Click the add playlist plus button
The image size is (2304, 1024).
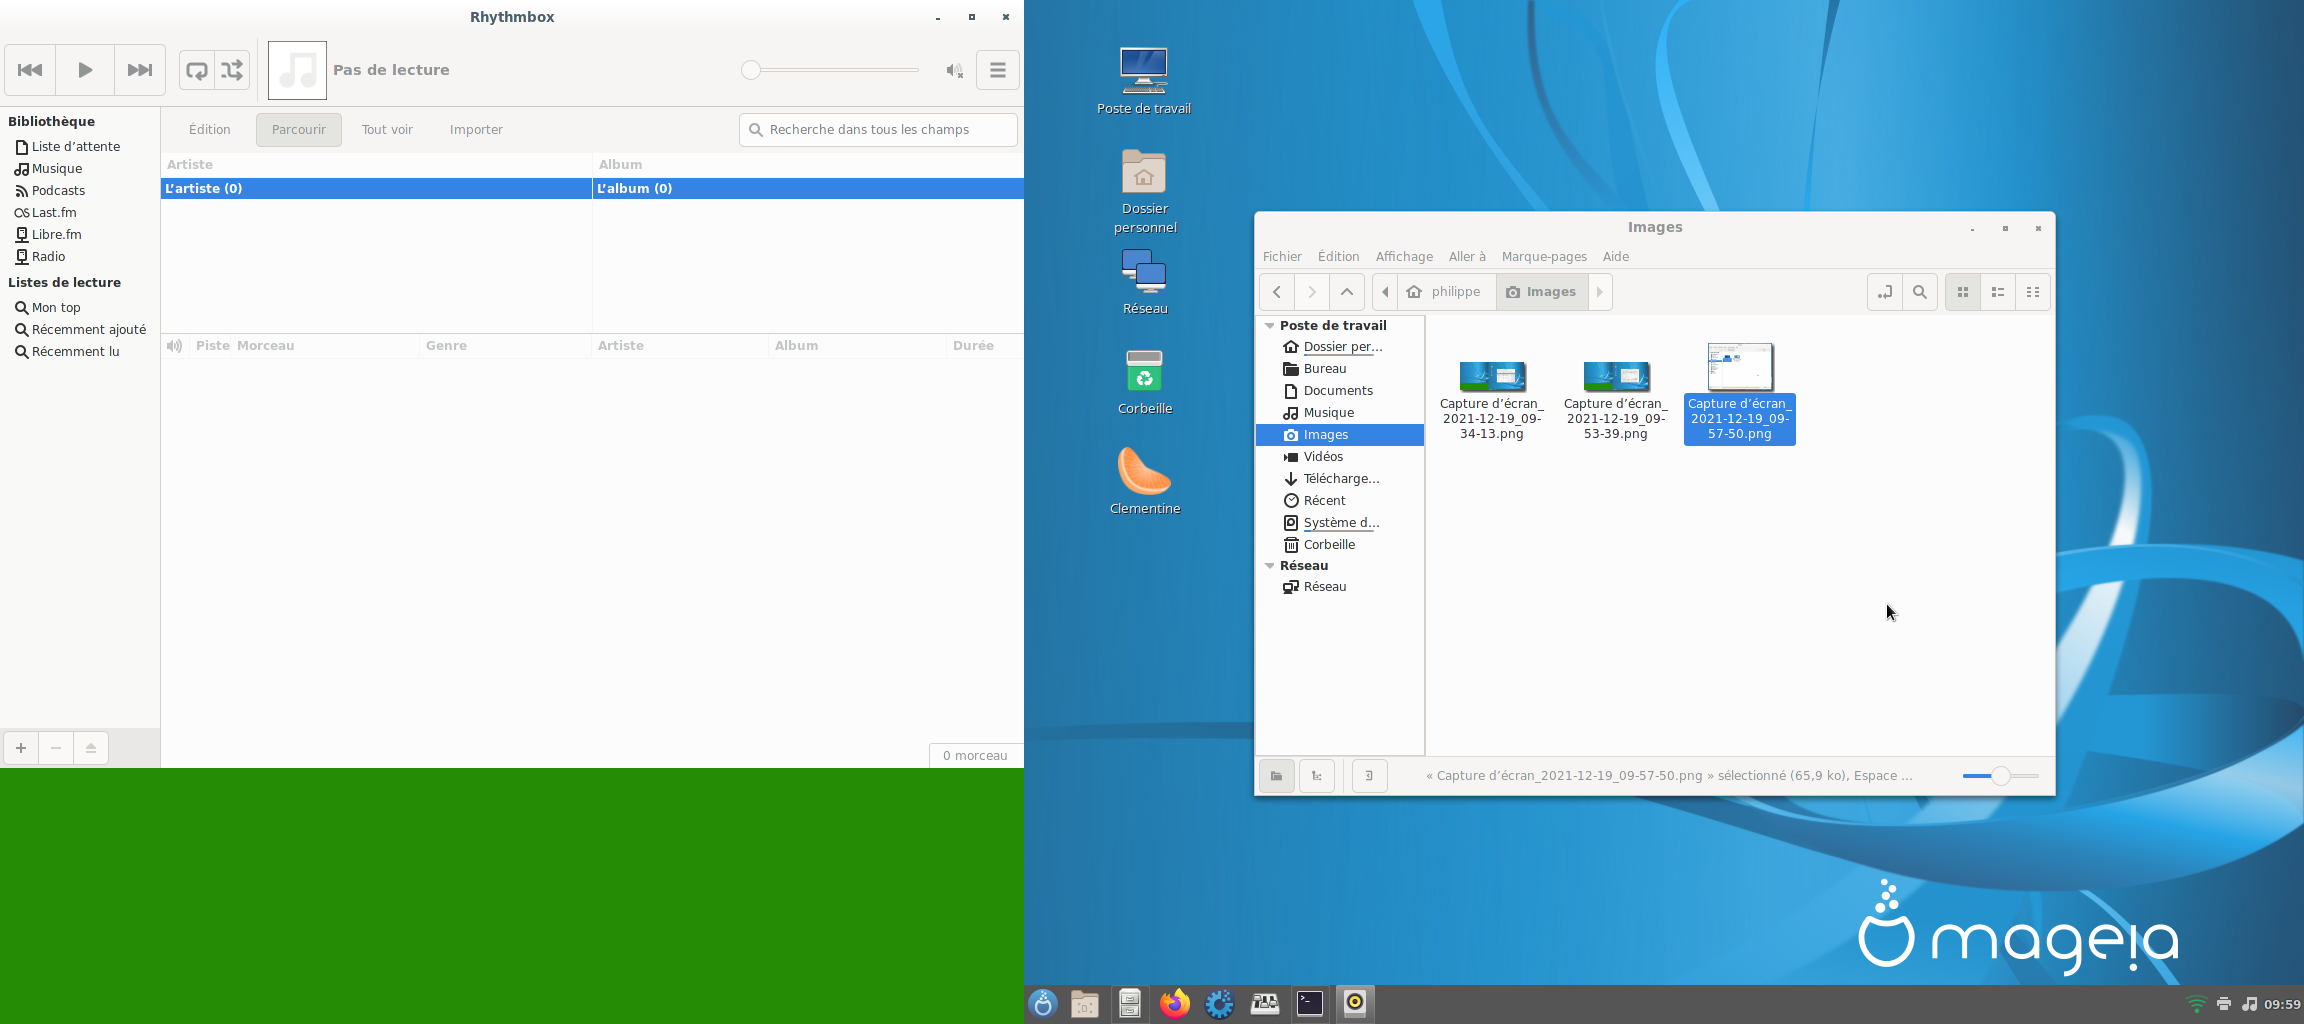21,748
